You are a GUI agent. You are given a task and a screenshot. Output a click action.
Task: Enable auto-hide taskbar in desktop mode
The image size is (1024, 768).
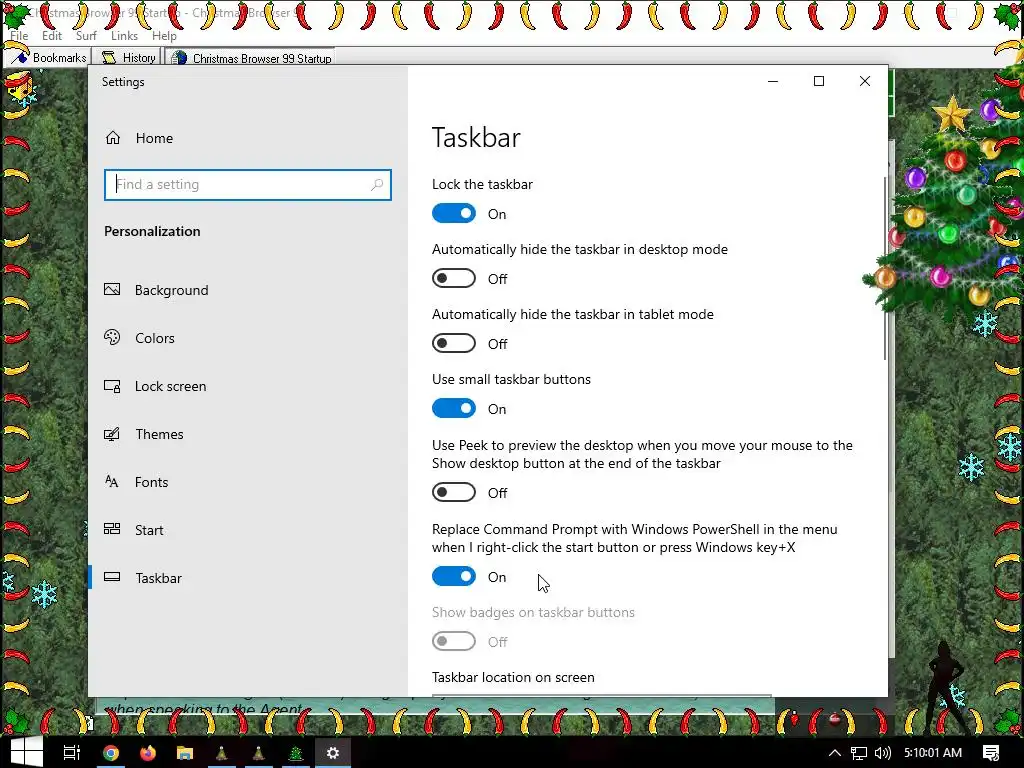454,279
